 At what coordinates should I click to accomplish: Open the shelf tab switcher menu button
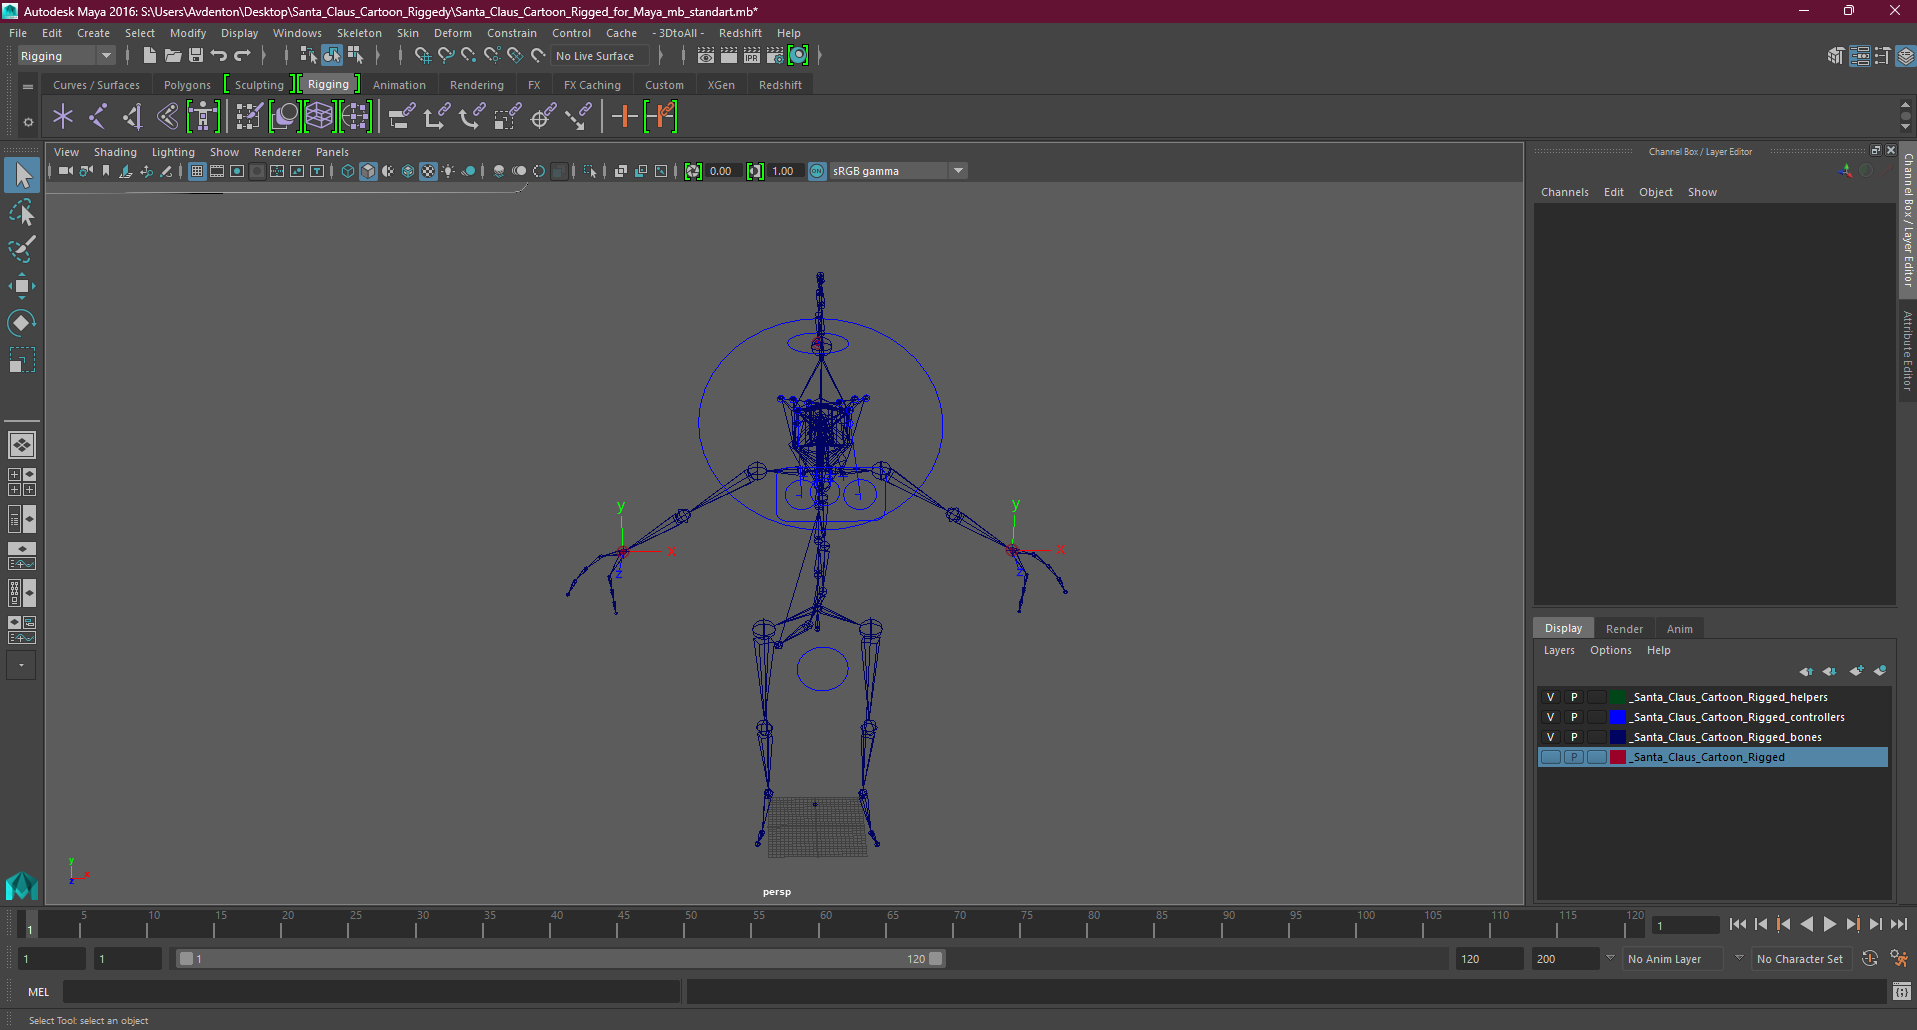coord(28,87)
